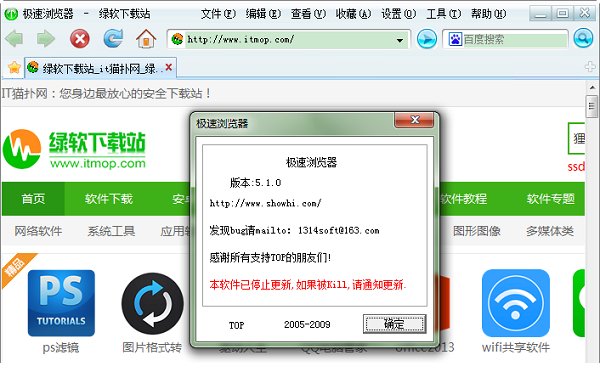This screenshot has width=600, height=377.
Task: Open the 文件(F) menu
Action: [x=218, y=14]
